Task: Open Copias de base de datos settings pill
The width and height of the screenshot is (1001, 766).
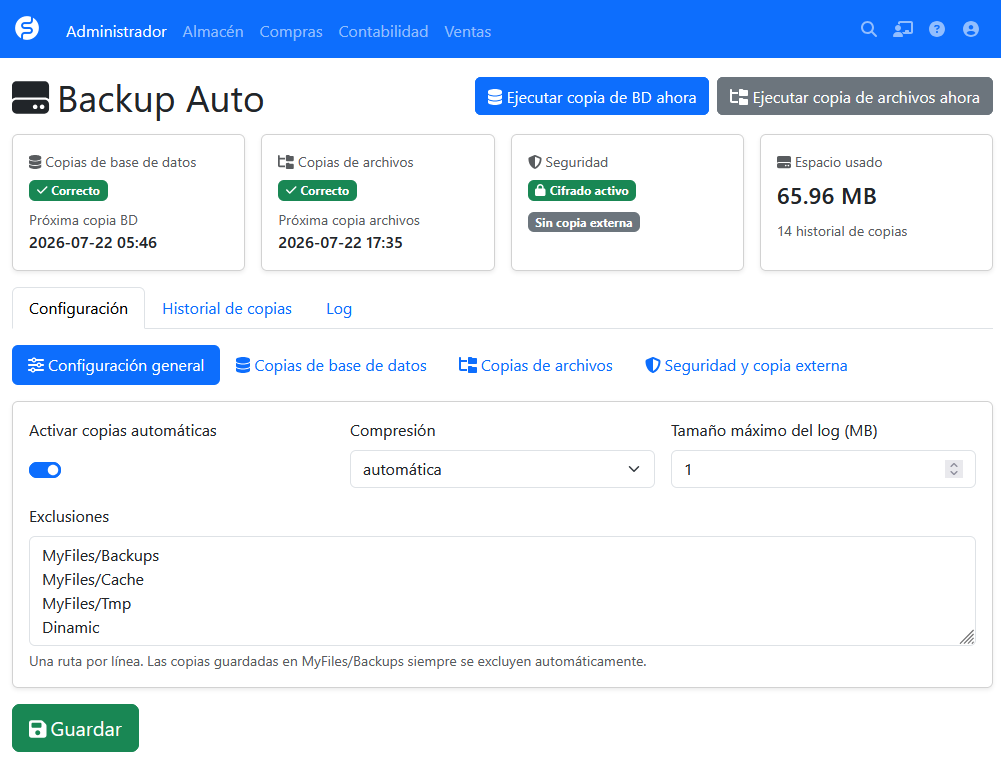Action: click(331, 365)
